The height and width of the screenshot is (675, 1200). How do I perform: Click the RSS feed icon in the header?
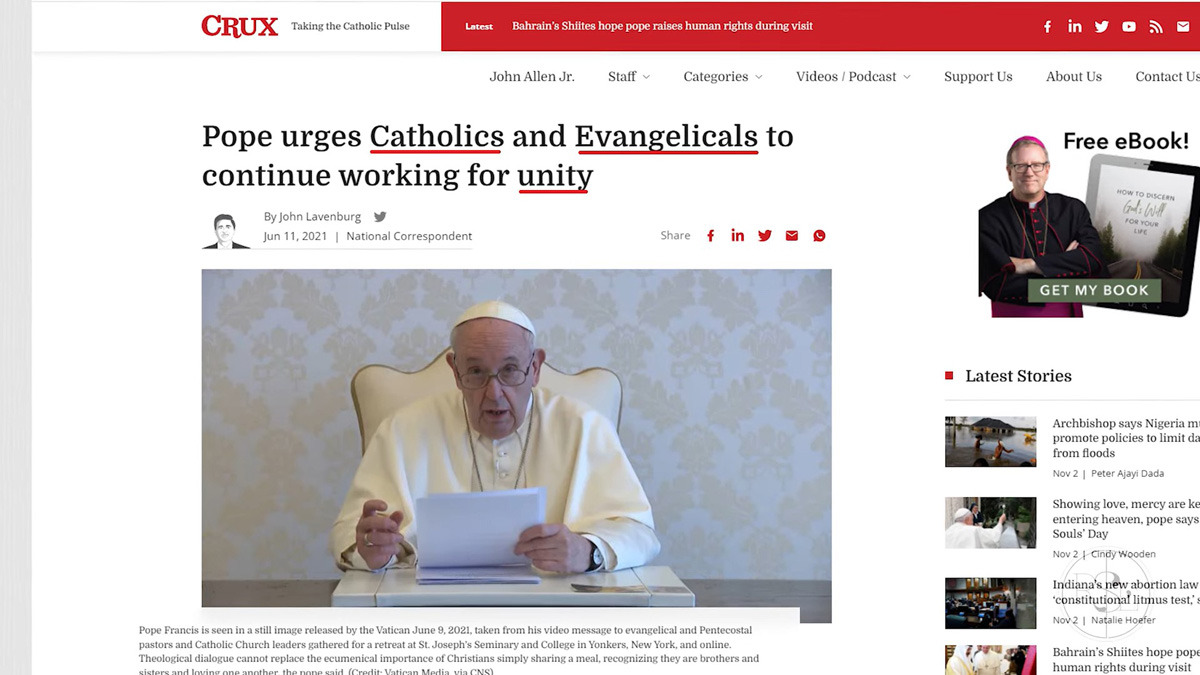pyautogui.click(x=1156, y=27)
